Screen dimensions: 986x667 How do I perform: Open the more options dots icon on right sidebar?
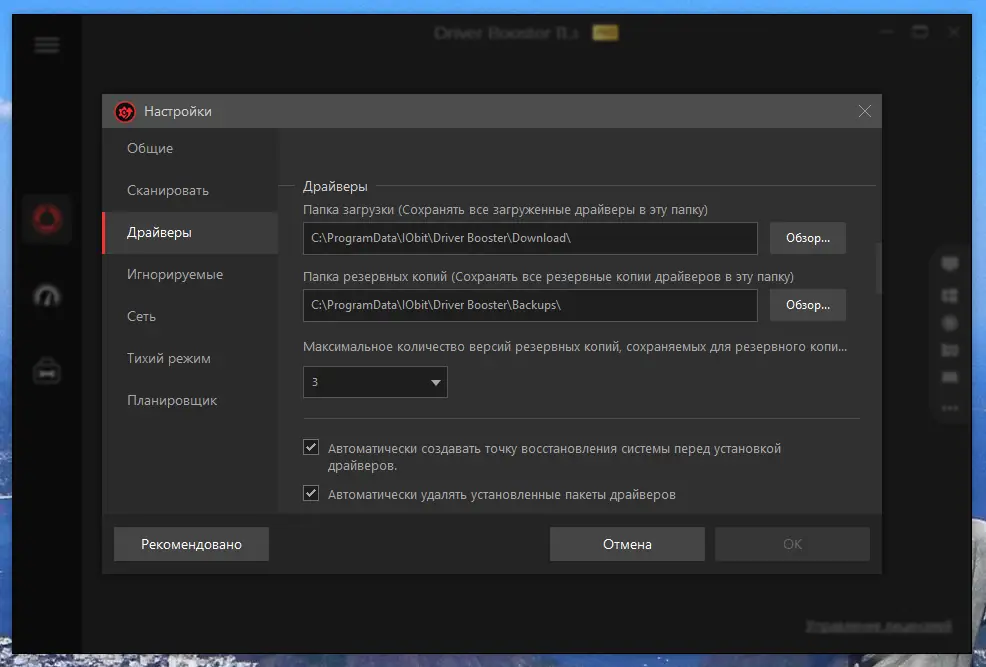pos(949,408)
